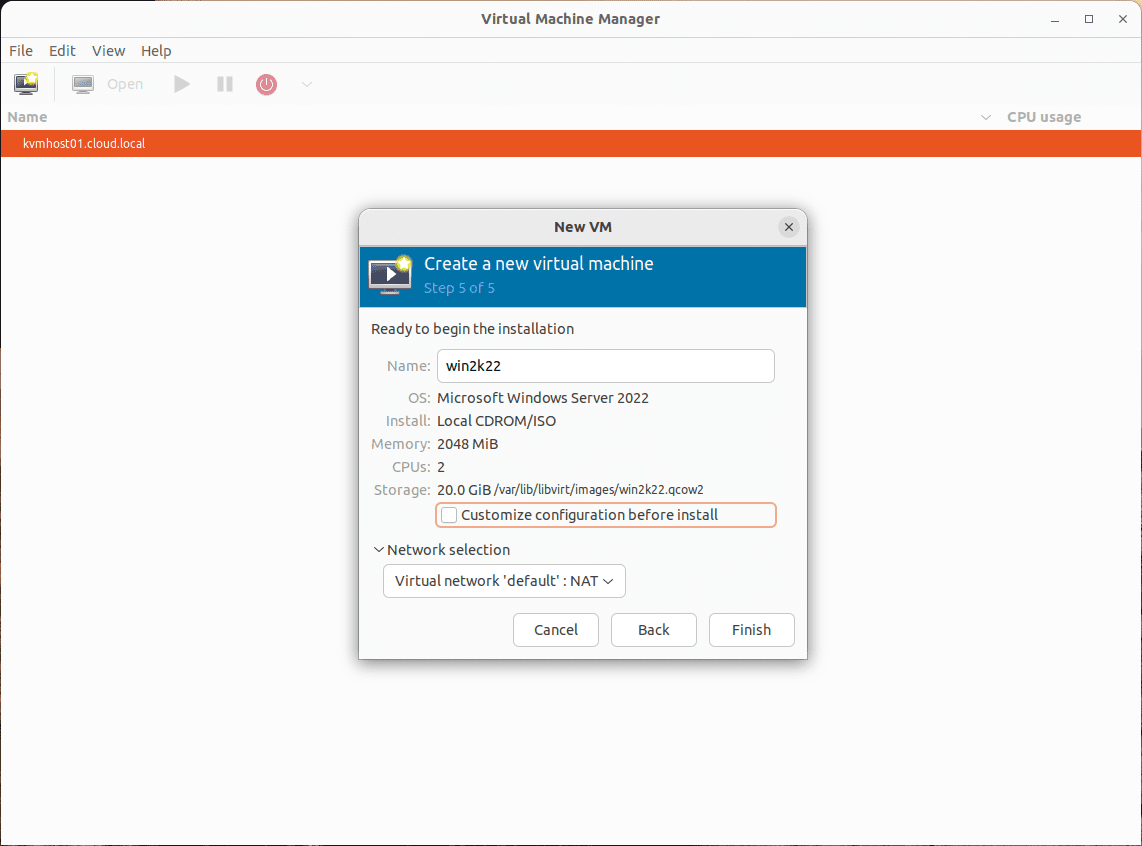Click the Name field containing win2k22
This screenshot has width=1142, height=846.
[x=605, y=366]
